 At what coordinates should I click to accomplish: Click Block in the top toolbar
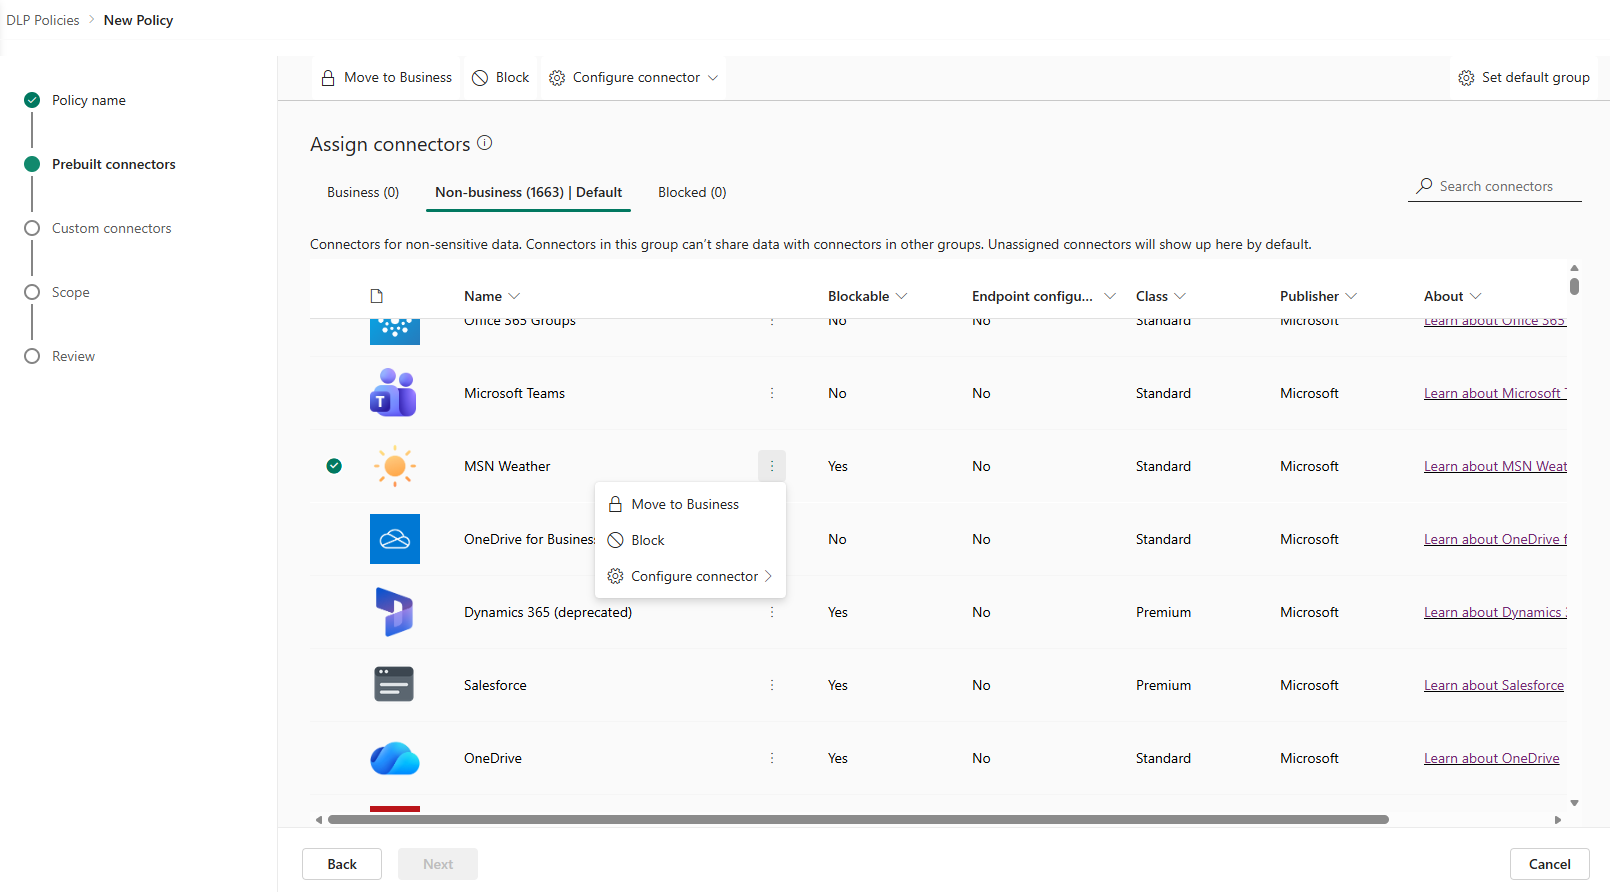[x=501, y=77]
